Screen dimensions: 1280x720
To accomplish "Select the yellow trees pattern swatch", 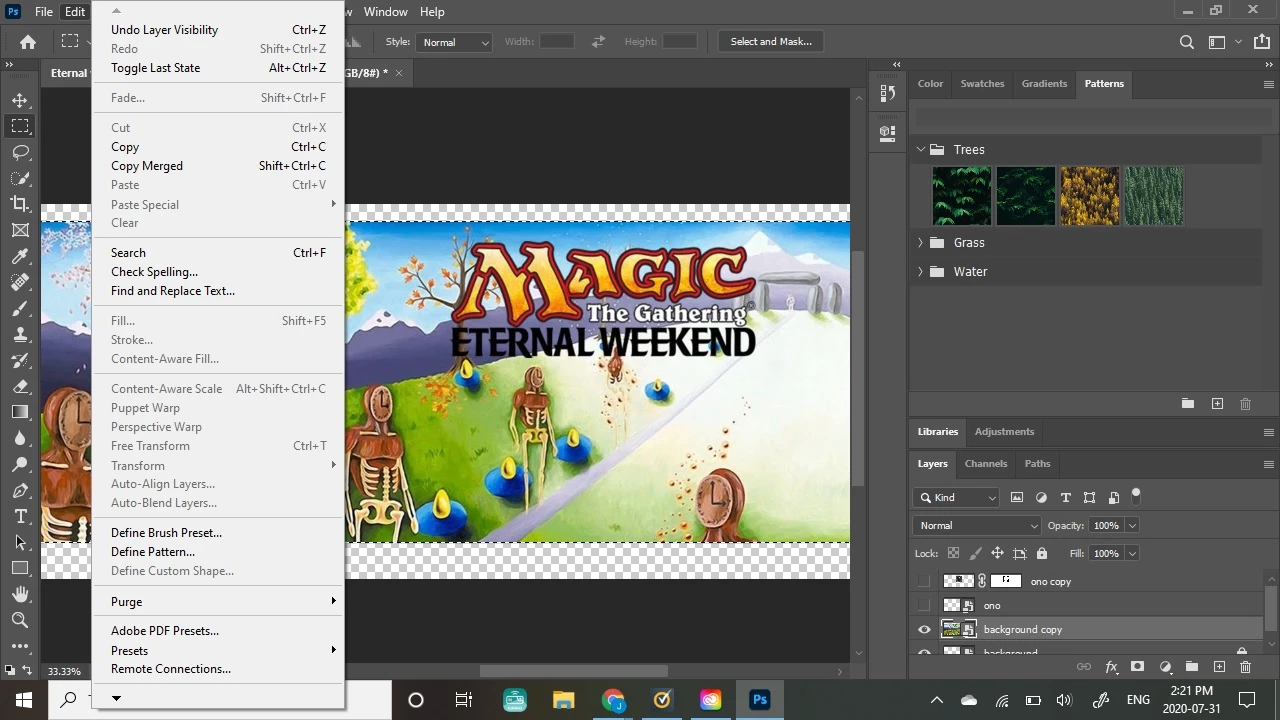I will coord(1090,196).
